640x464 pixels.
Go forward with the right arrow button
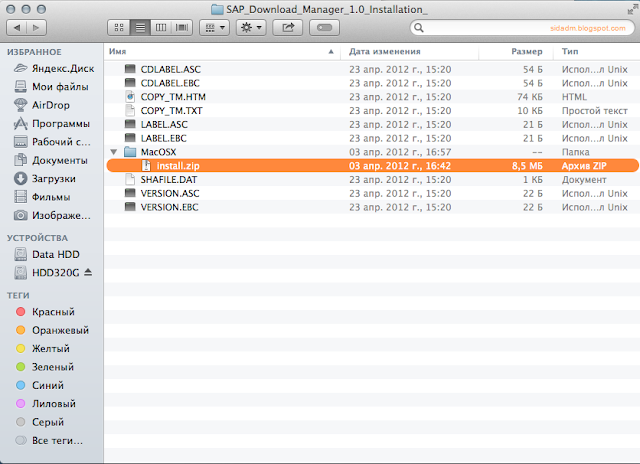click(x=36, y=28)
